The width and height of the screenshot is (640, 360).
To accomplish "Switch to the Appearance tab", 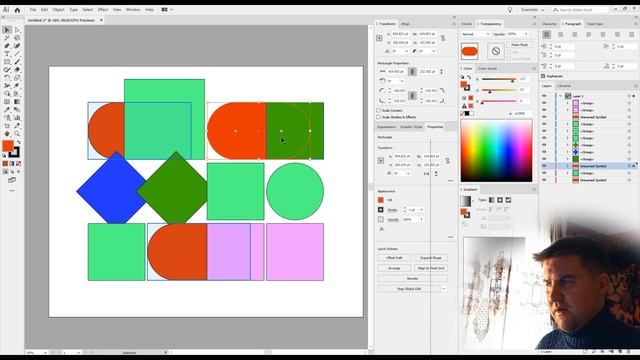I will [387, 127].
